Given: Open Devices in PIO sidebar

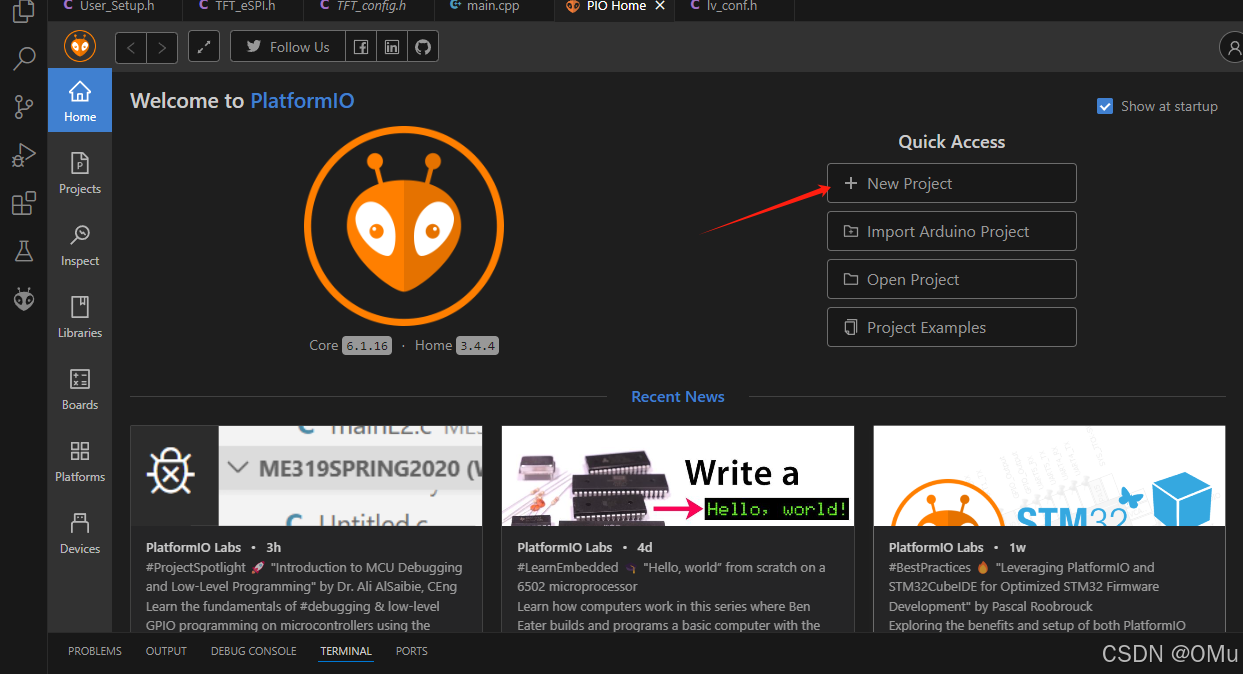Looking at the screenshot, I should [80, 532].
